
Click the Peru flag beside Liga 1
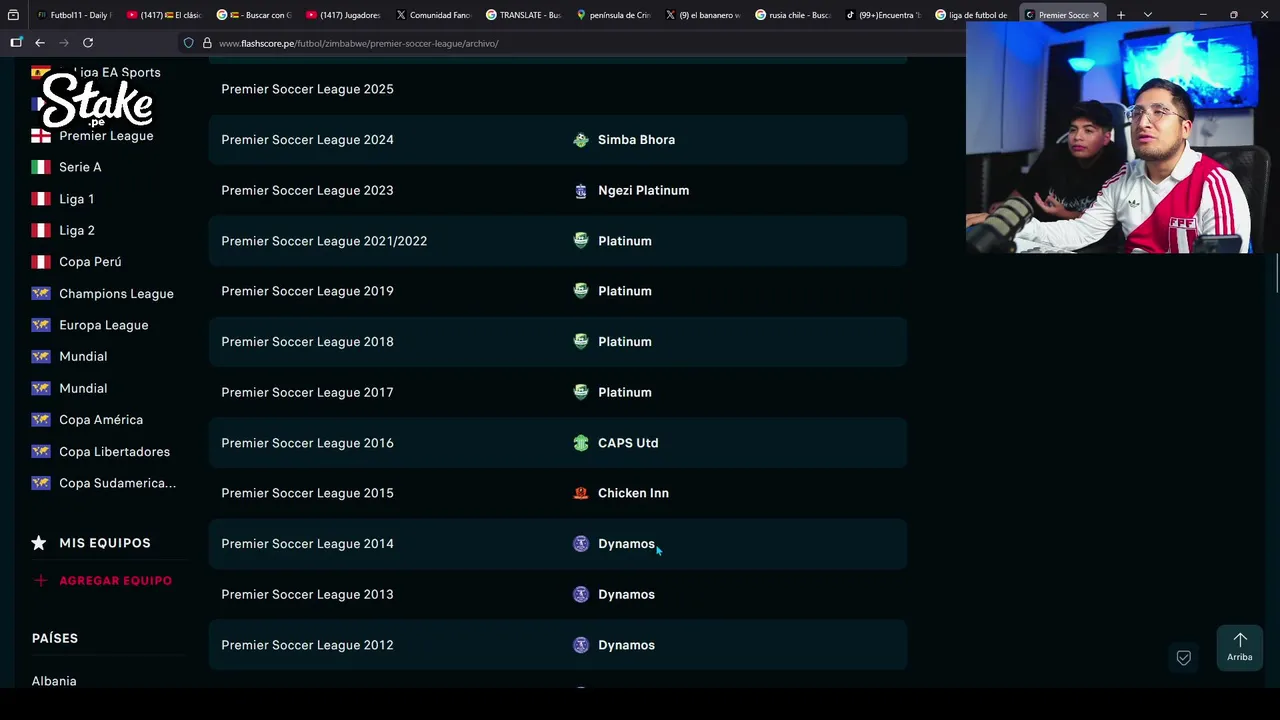pyautogui.click(x=41, y=199)
